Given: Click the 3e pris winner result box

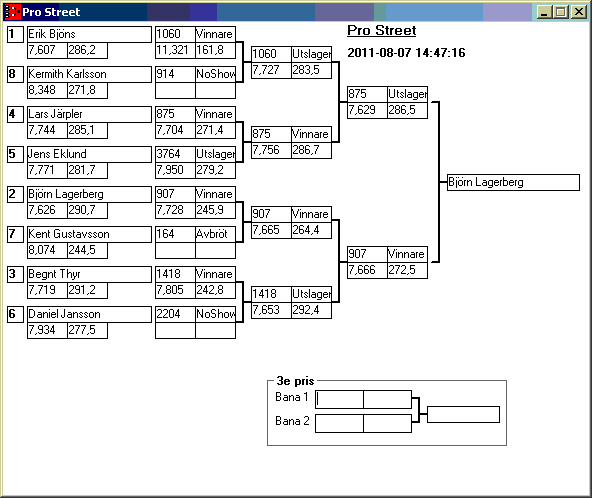Looking at the screenshot, I should coord(463,414).
